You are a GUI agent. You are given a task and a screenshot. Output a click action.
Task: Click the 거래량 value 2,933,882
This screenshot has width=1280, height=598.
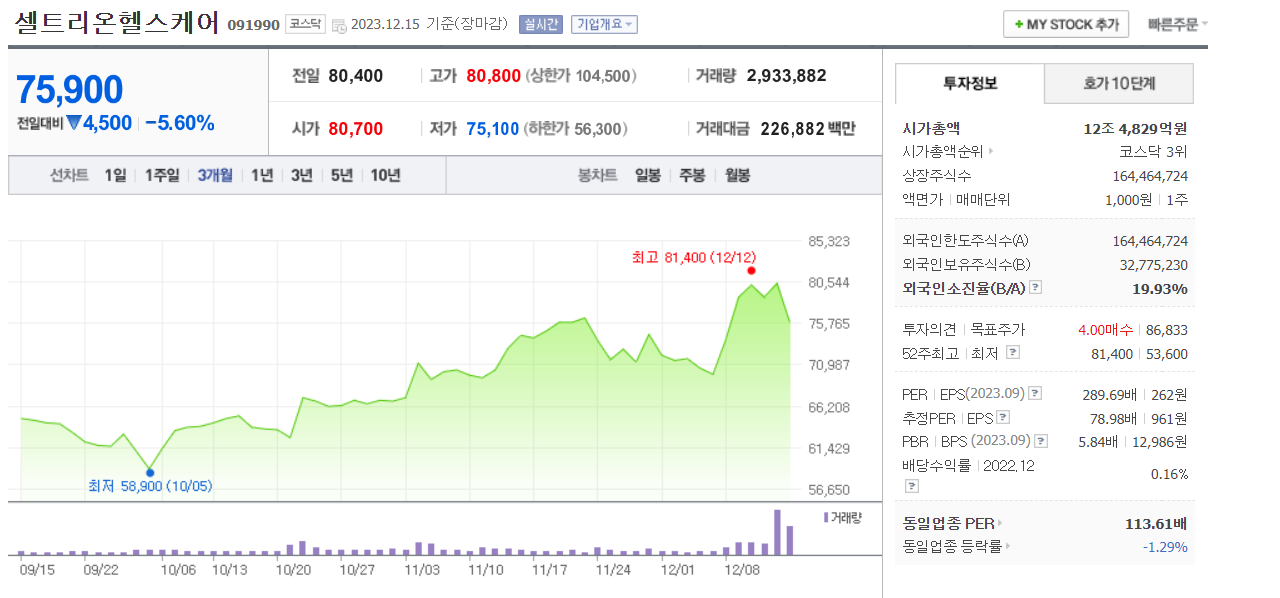coord(786,76)
